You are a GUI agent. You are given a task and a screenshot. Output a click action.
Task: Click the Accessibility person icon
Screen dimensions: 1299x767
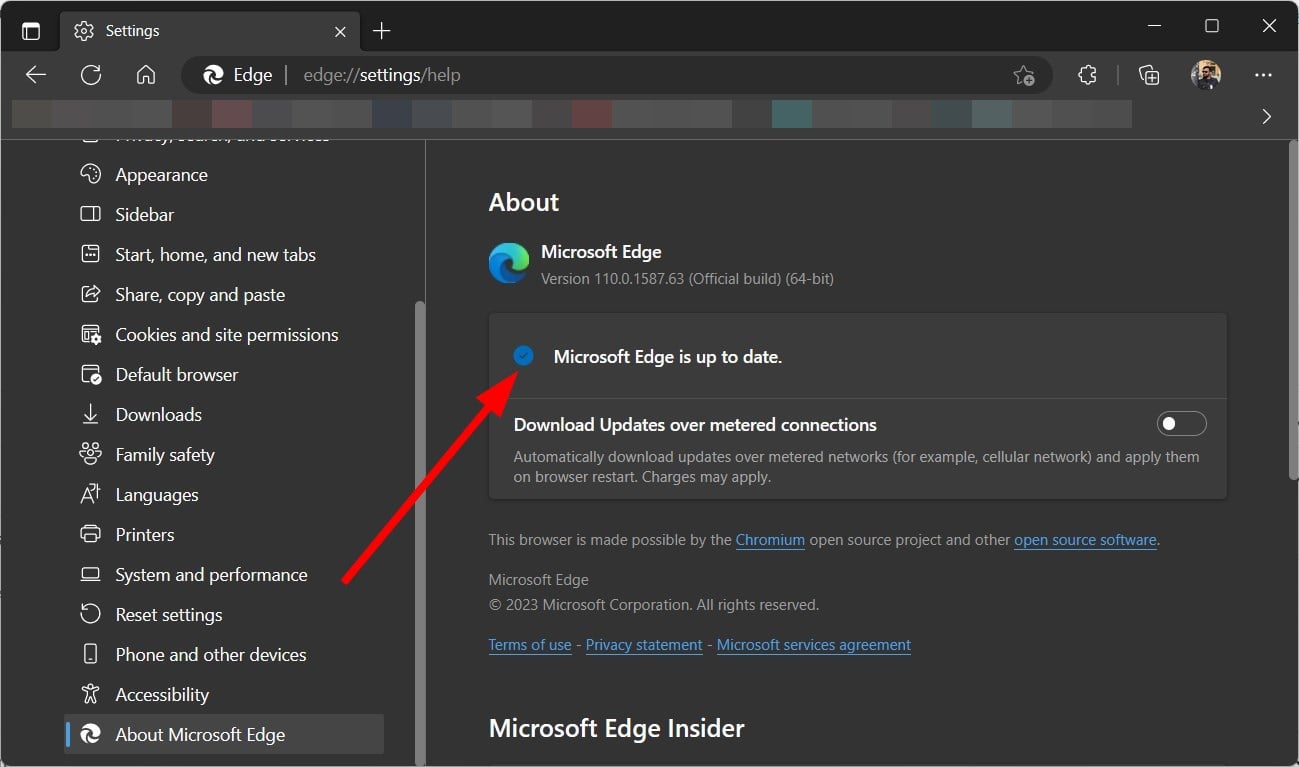pyautogui.click(x=90, y=694)
